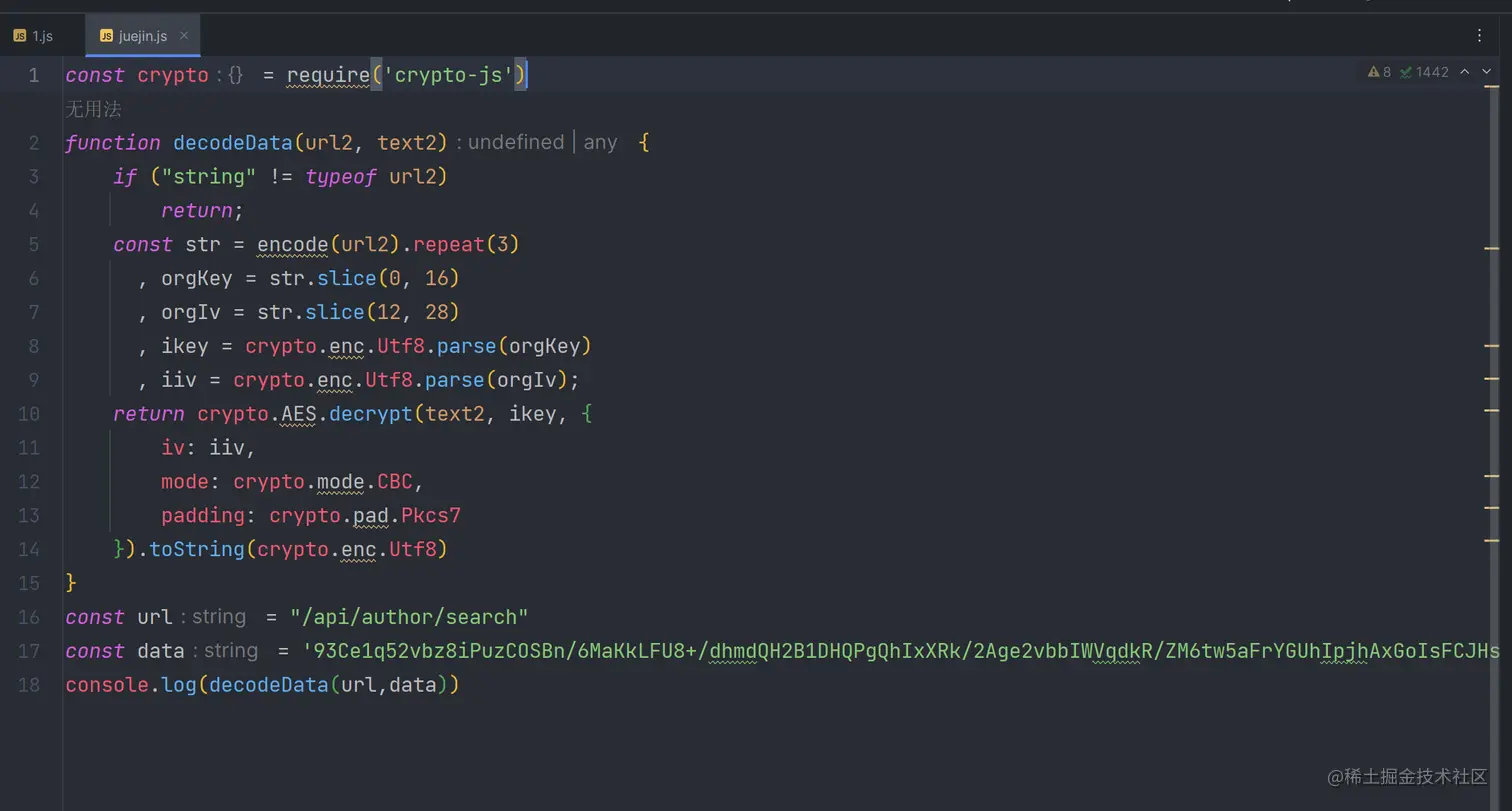This screenshot has height=811, width=1512.
Task: Open the editor tabs three-dot menu
Action: pyautogui.click(x=1479, y=35)
